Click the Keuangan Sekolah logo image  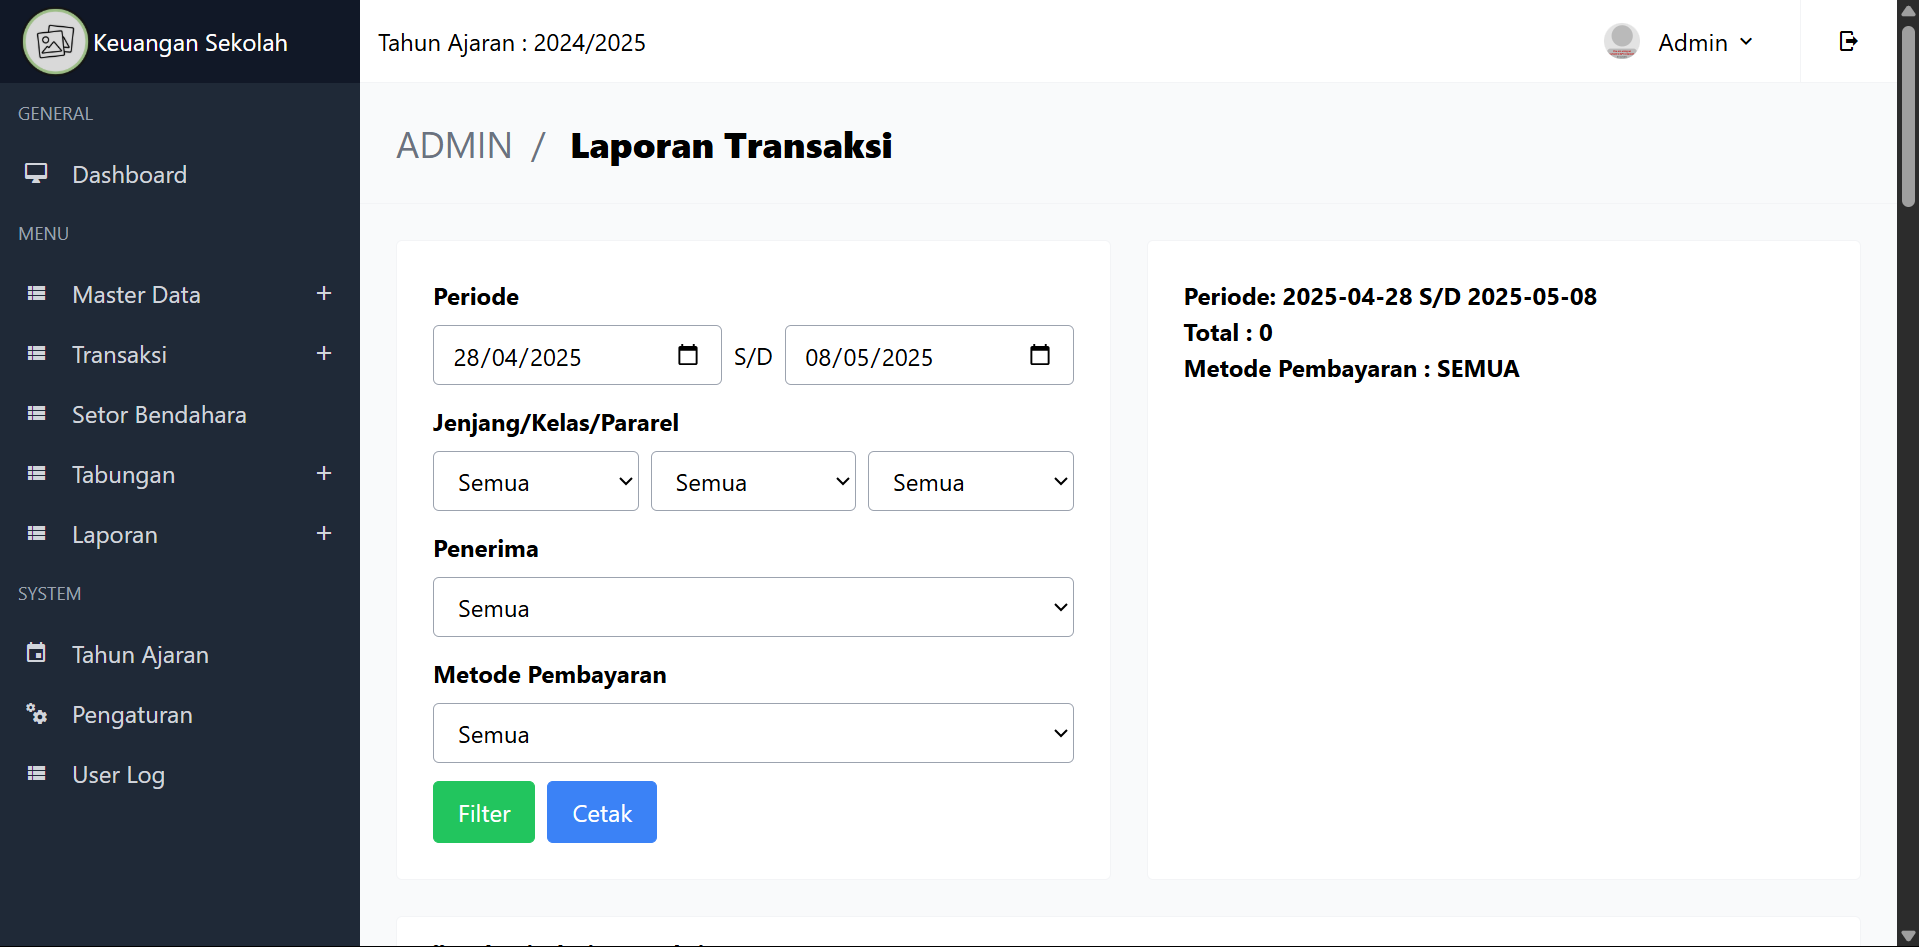click(x=55, y=42)
